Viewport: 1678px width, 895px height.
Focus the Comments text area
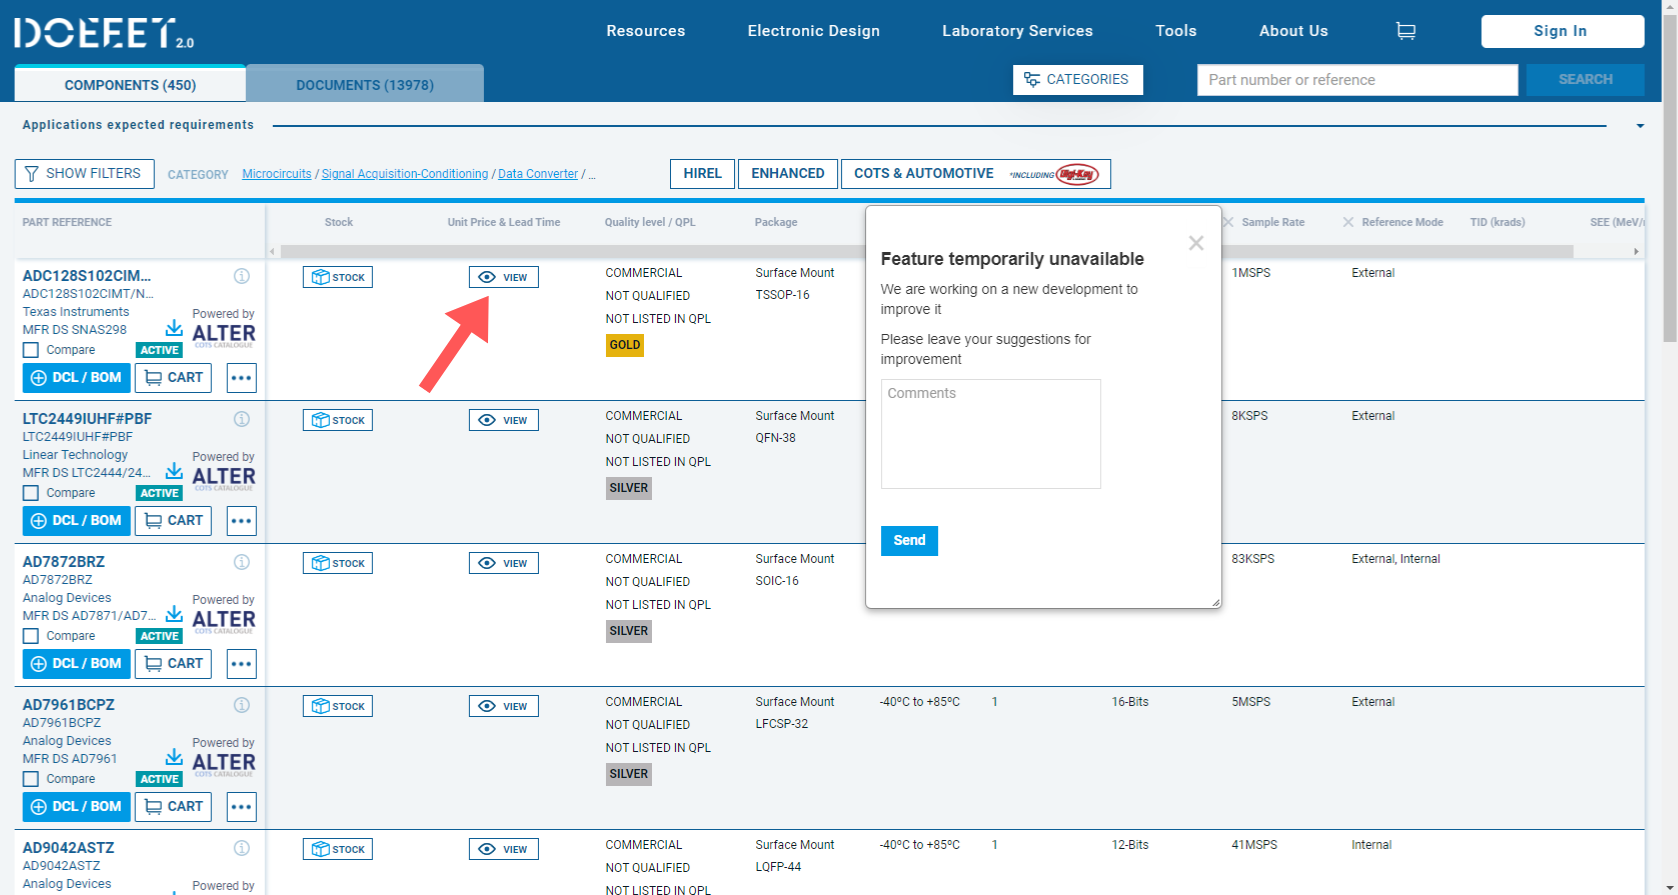990,433
